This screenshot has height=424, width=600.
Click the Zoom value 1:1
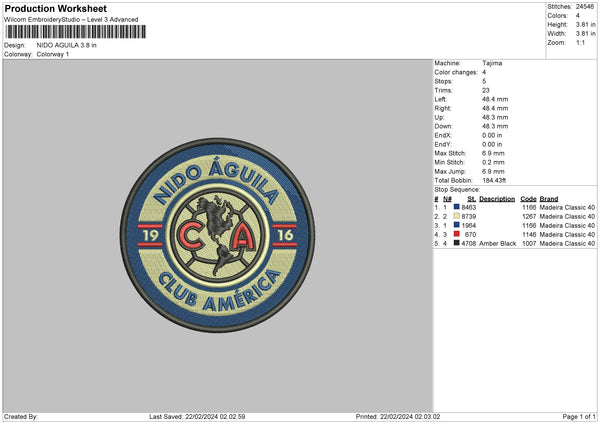(x=580, y=43)
